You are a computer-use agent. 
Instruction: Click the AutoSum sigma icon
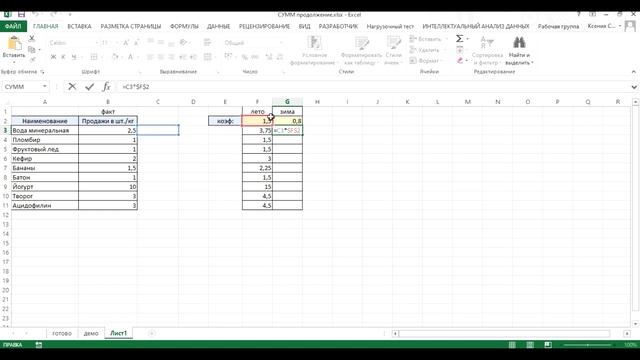tap(460, 39)
